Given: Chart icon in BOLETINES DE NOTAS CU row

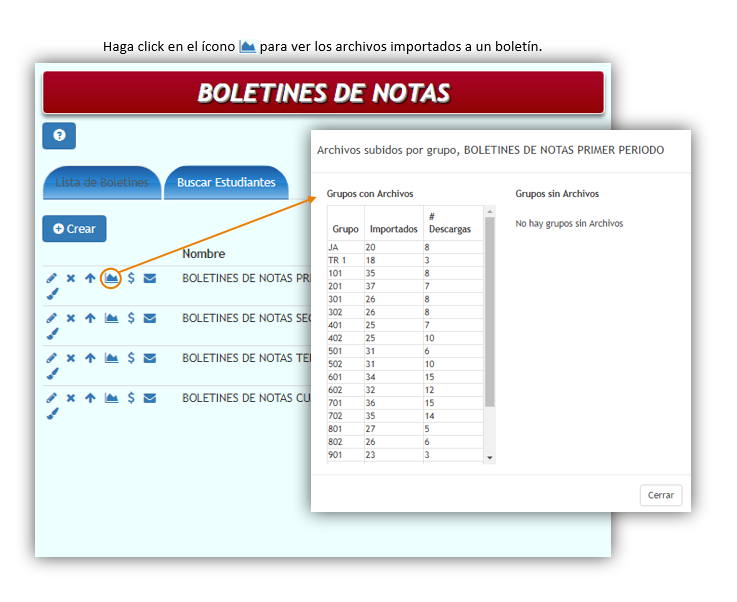Looking at the screenshot, I should click(111, 398).
